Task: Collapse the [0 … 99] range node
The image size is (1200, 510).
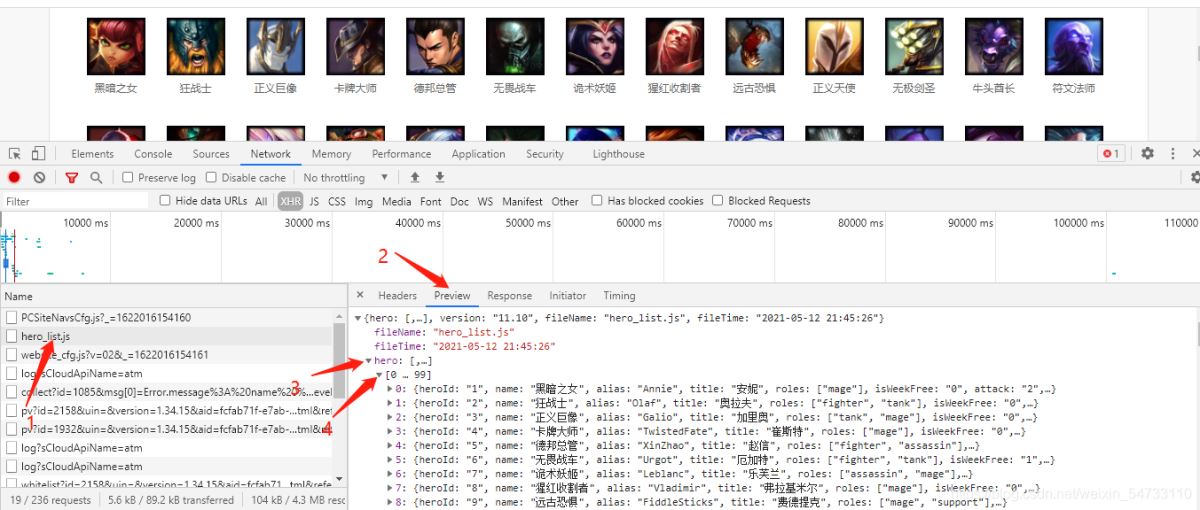Action: 380,374
